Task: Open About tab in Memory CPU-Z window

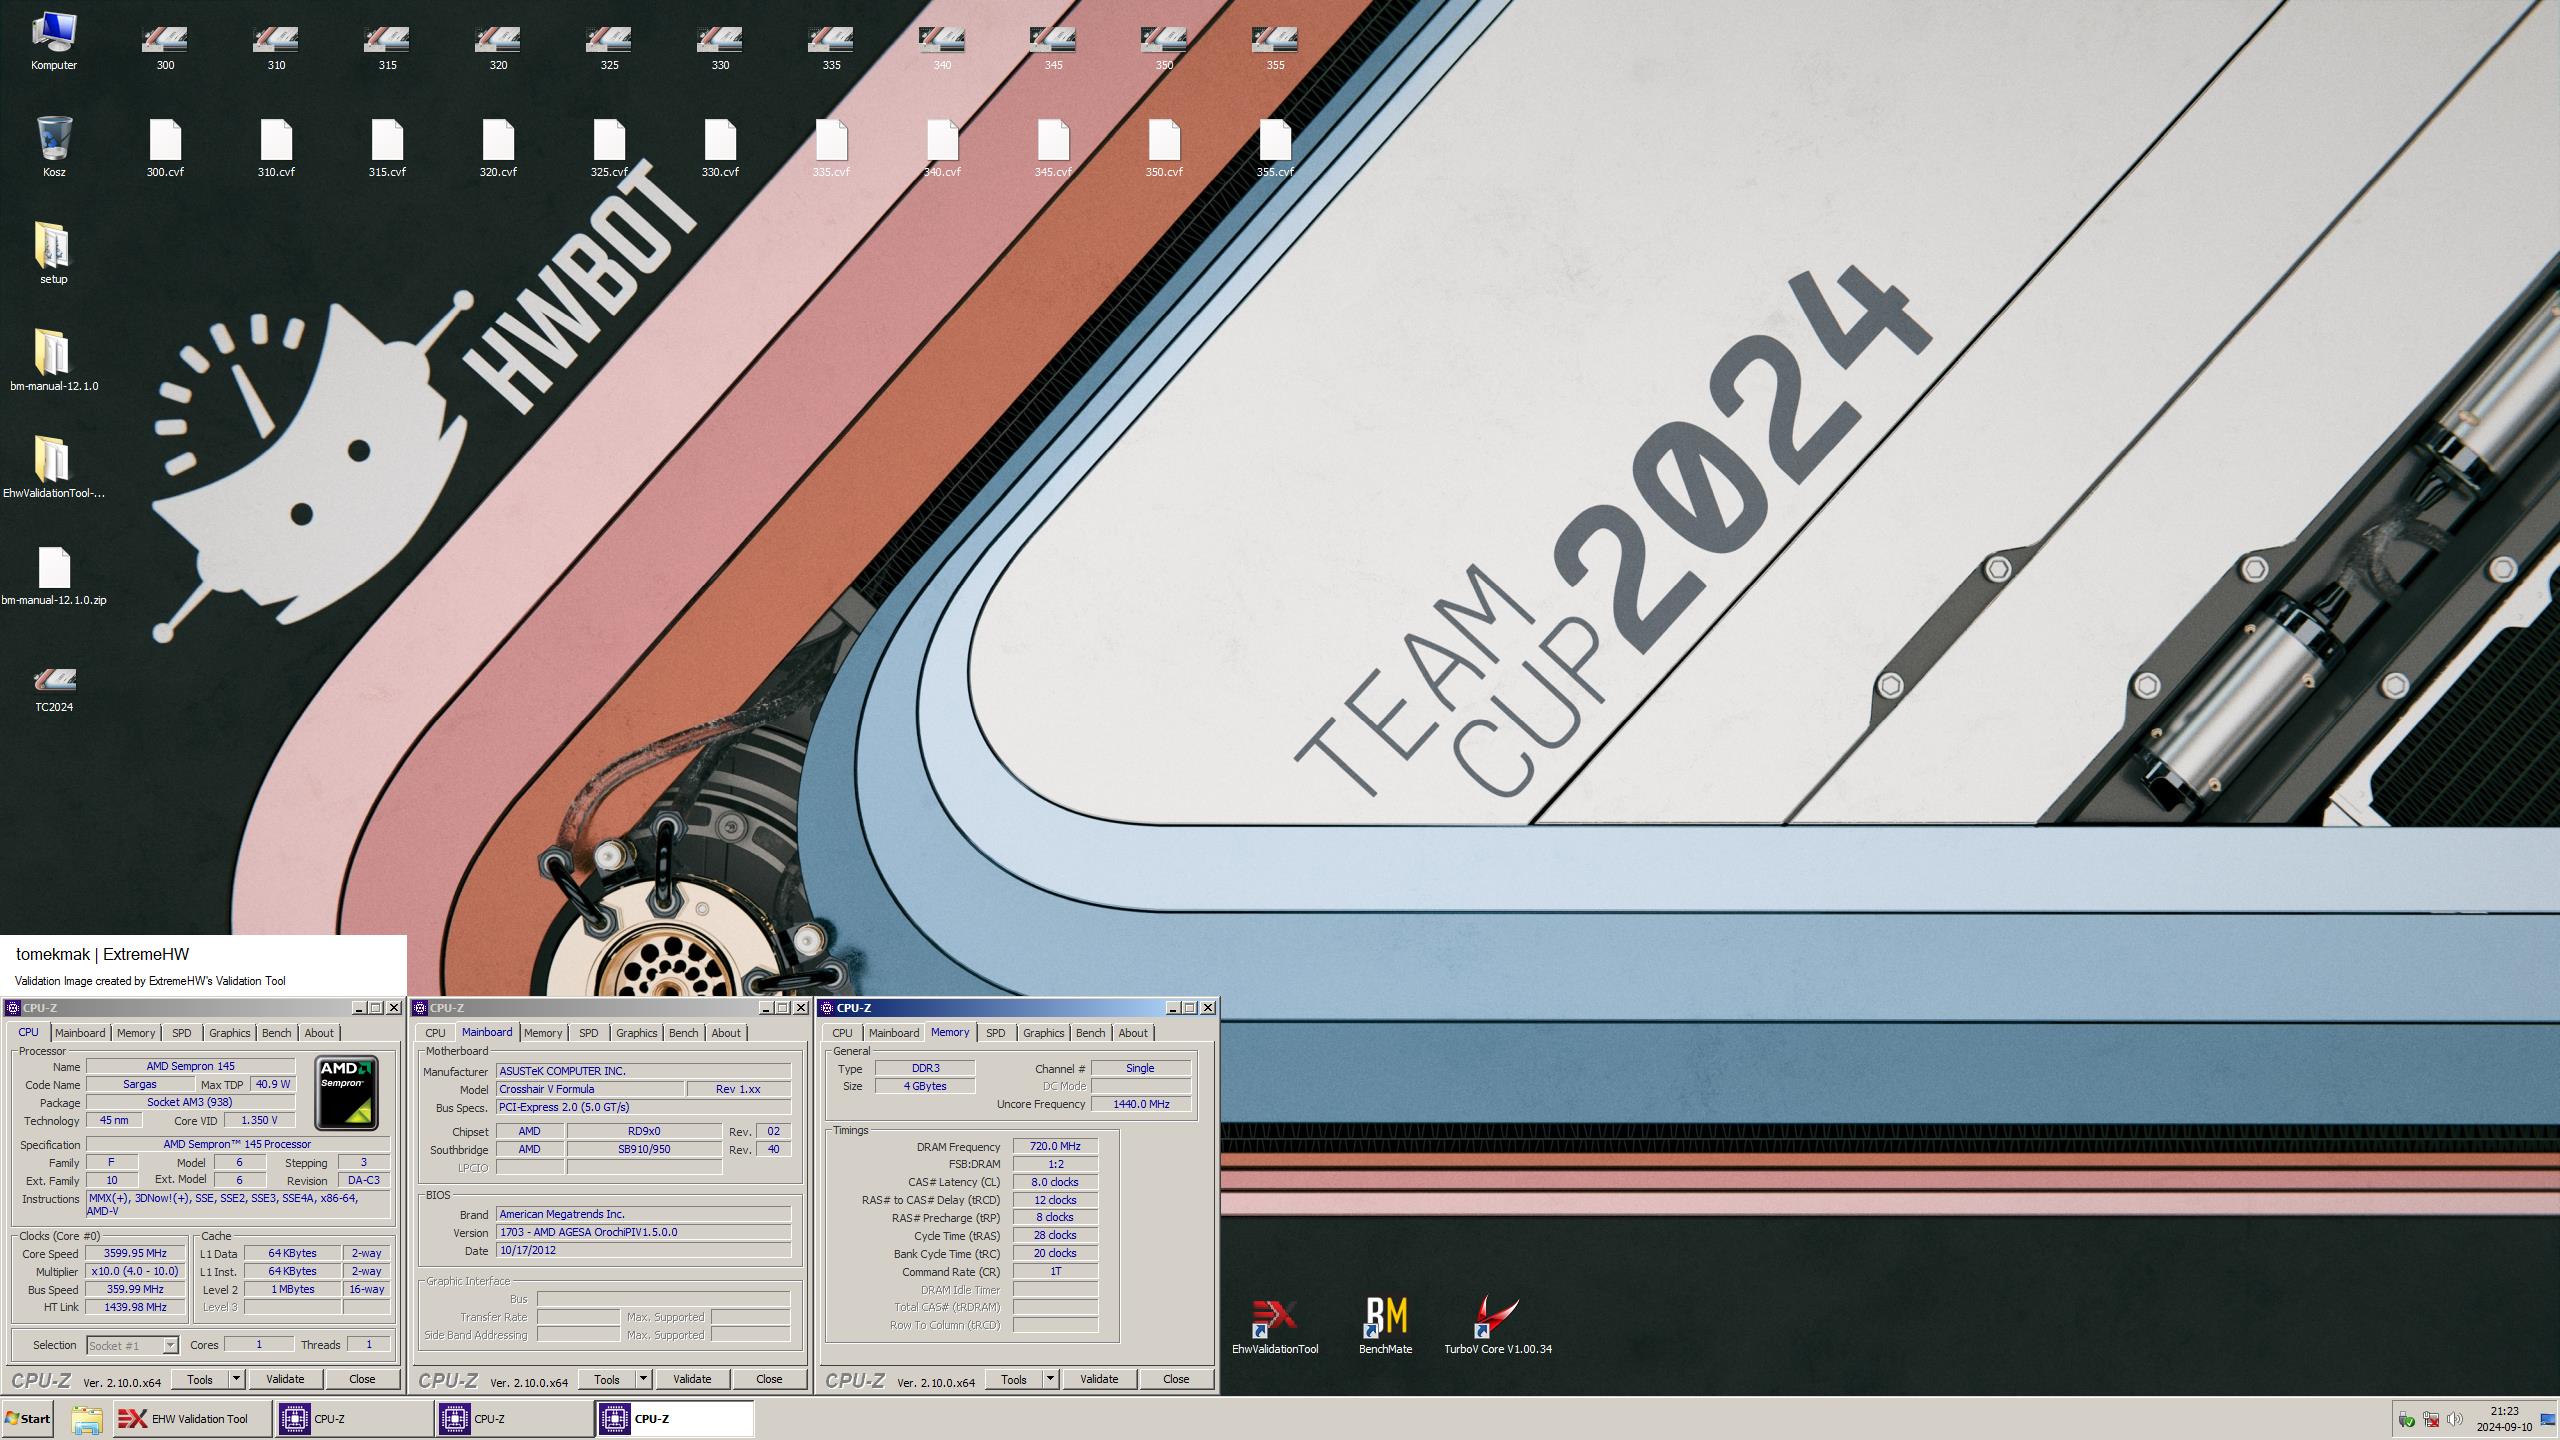Action: click(1133, 1033)
